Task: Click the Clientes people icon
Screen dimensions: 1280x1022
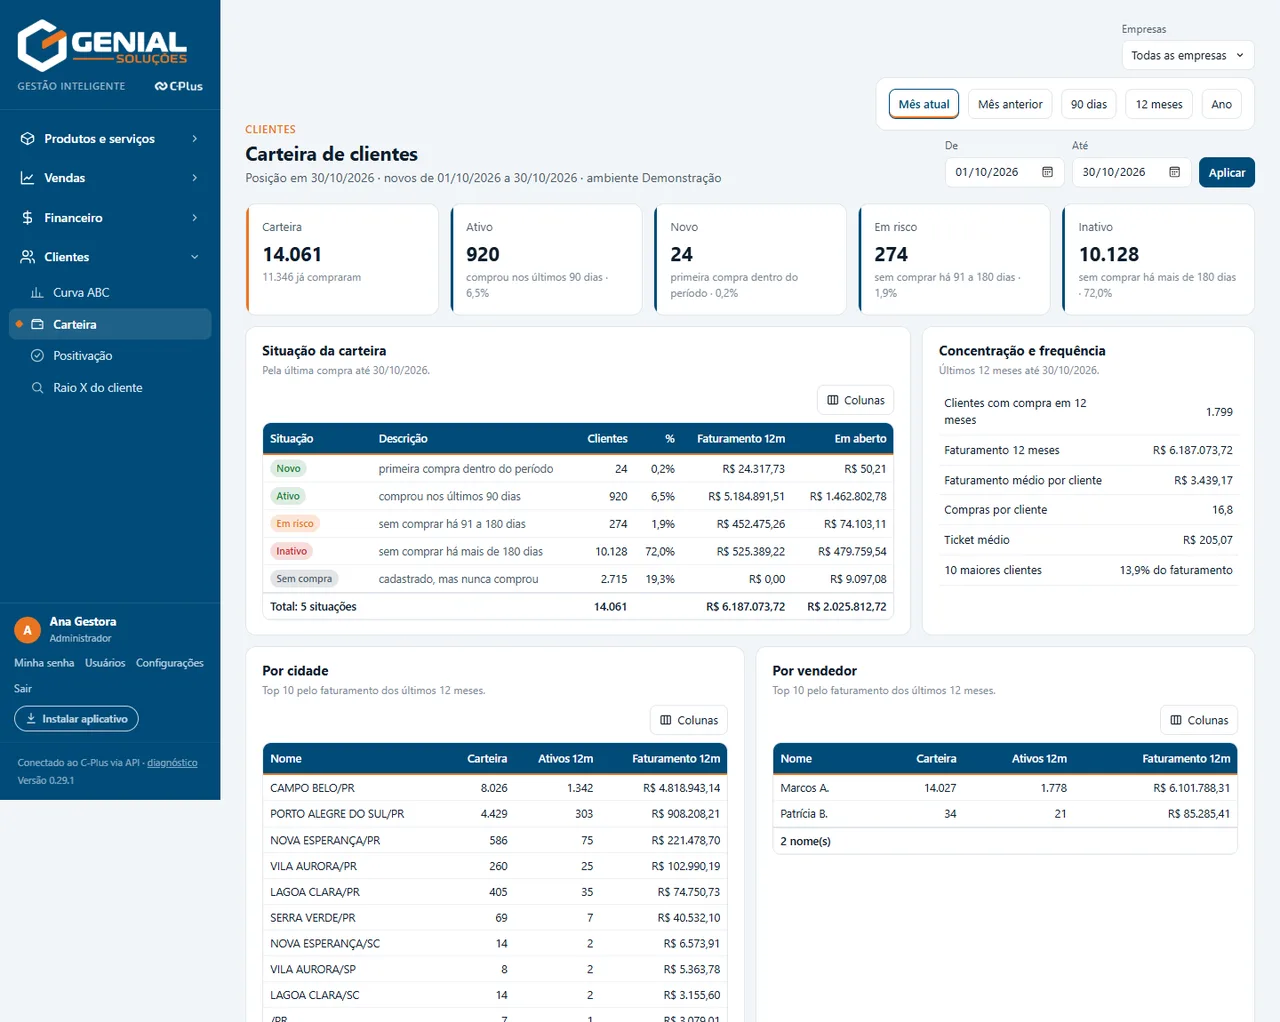Action: [x=28, y=257]
